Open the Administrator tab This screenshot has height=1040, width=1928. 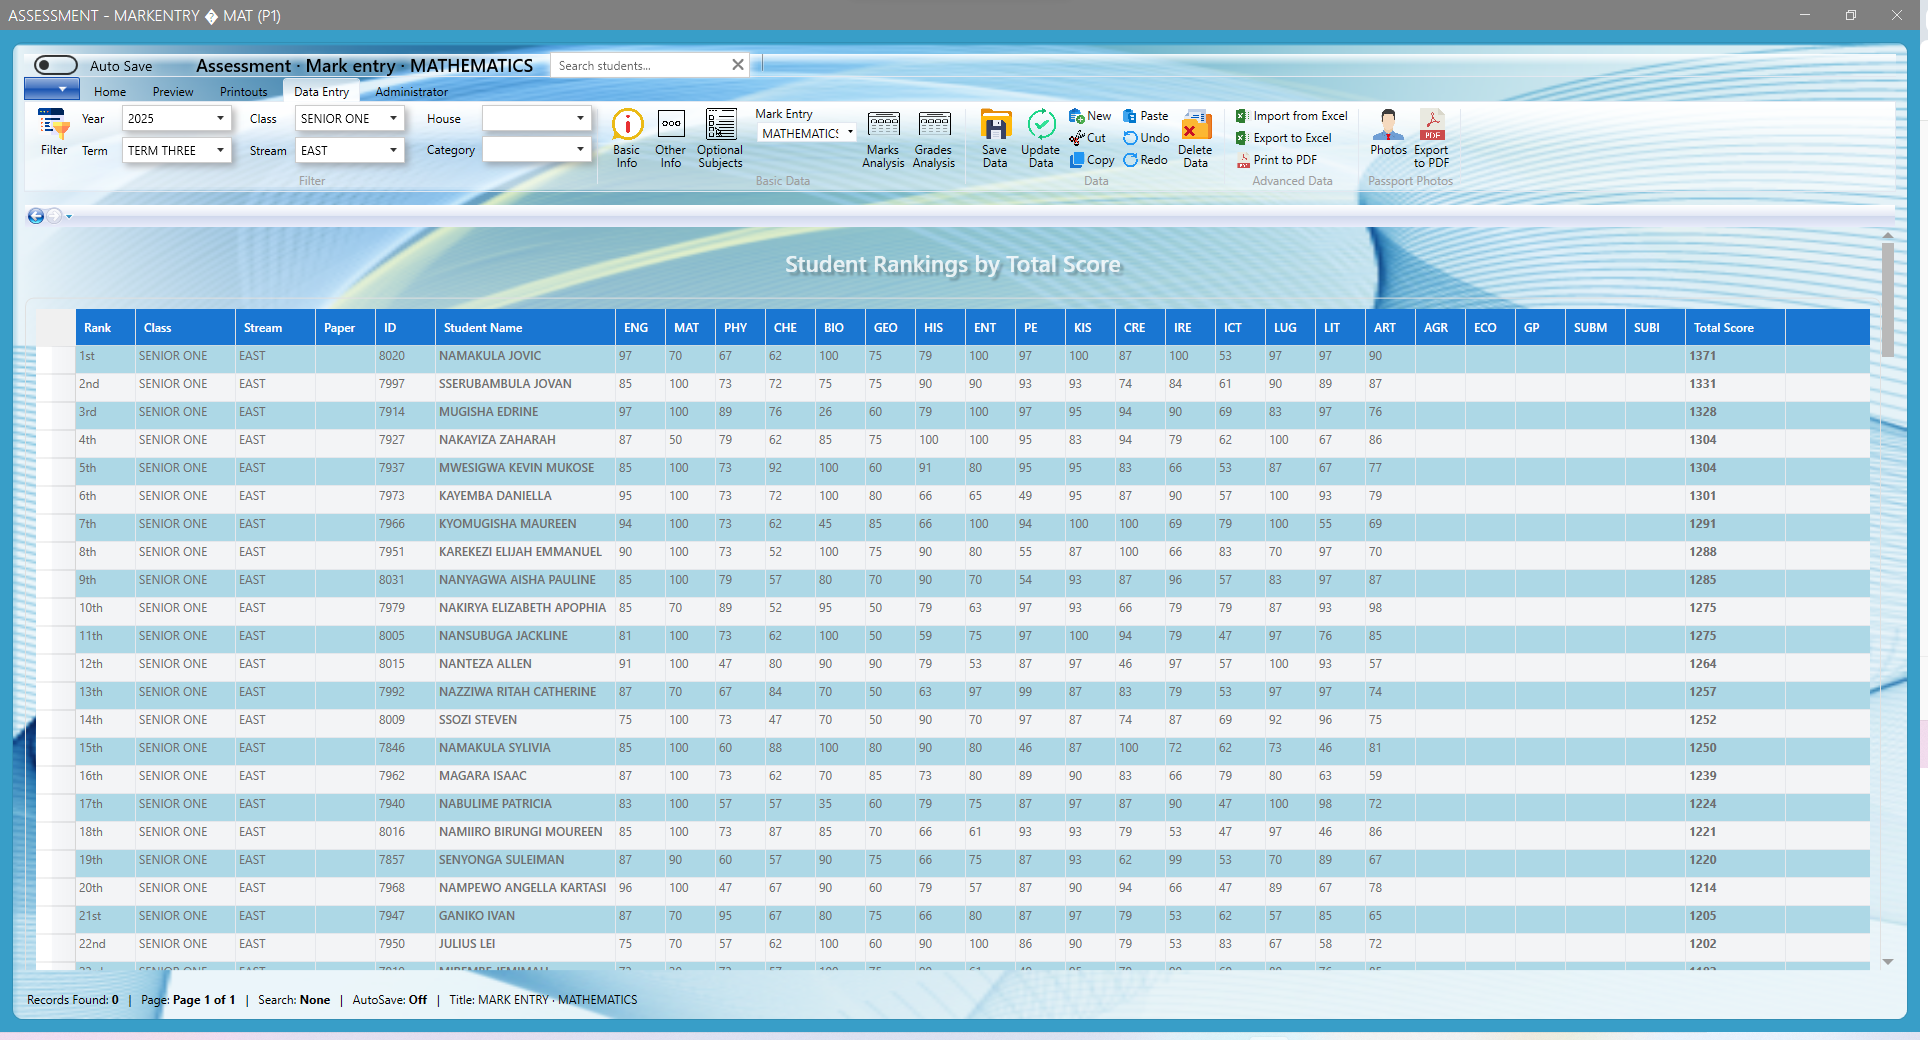point(411,91)
